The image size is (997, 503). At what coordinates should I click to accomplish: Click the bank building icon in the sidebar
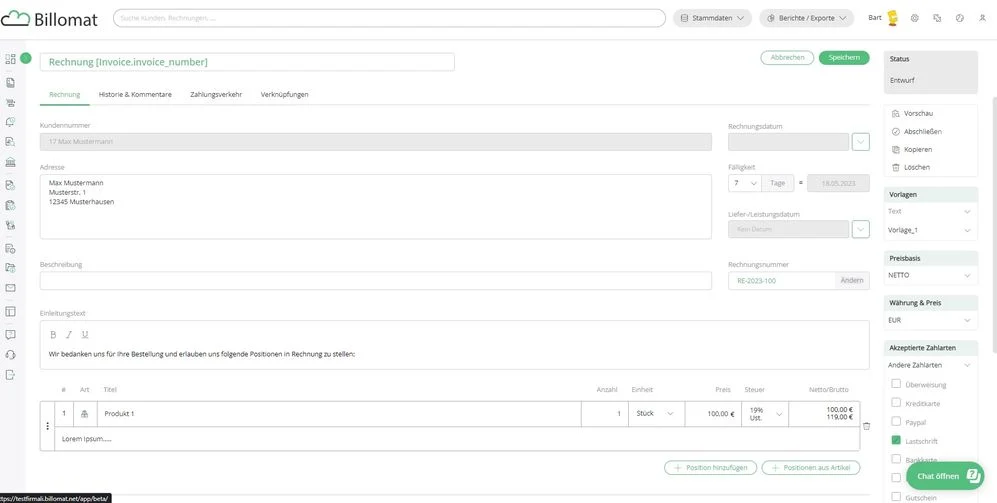10,162
